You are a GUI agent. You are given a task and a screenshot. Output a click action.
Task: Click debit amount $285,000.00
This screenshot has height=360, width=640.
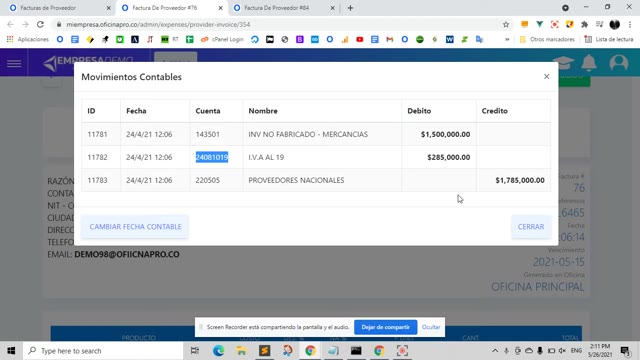[449, 157]
